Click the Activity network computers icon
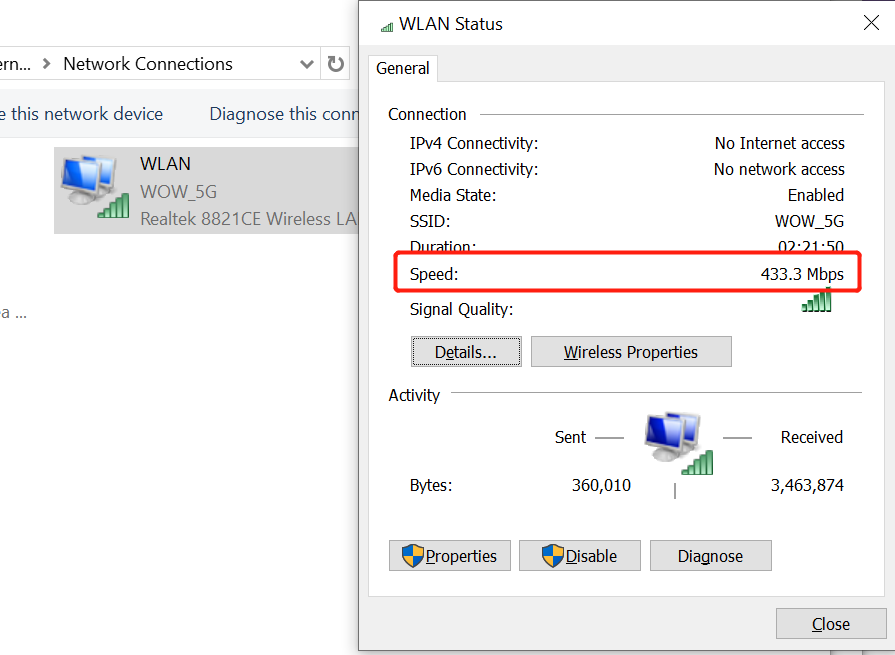 coord(678,443)
